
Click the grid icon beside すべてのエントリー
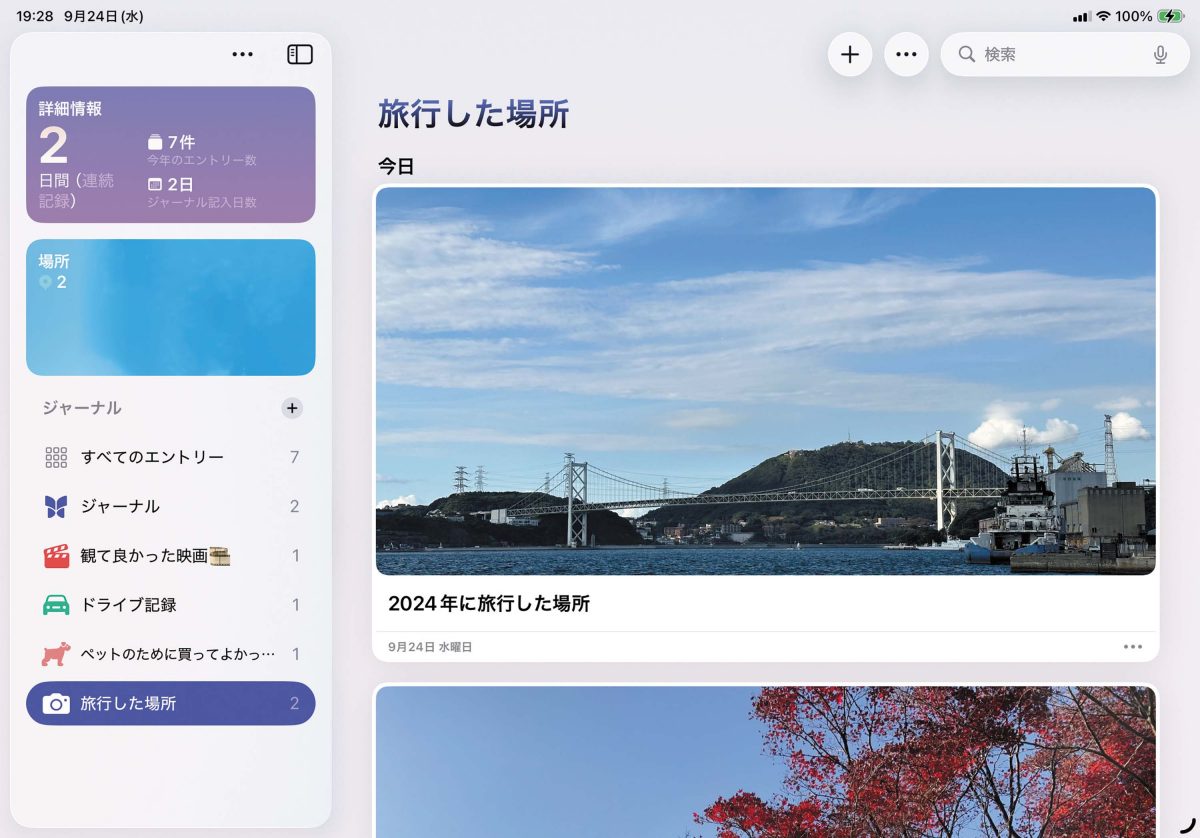(x=56, y=457)
